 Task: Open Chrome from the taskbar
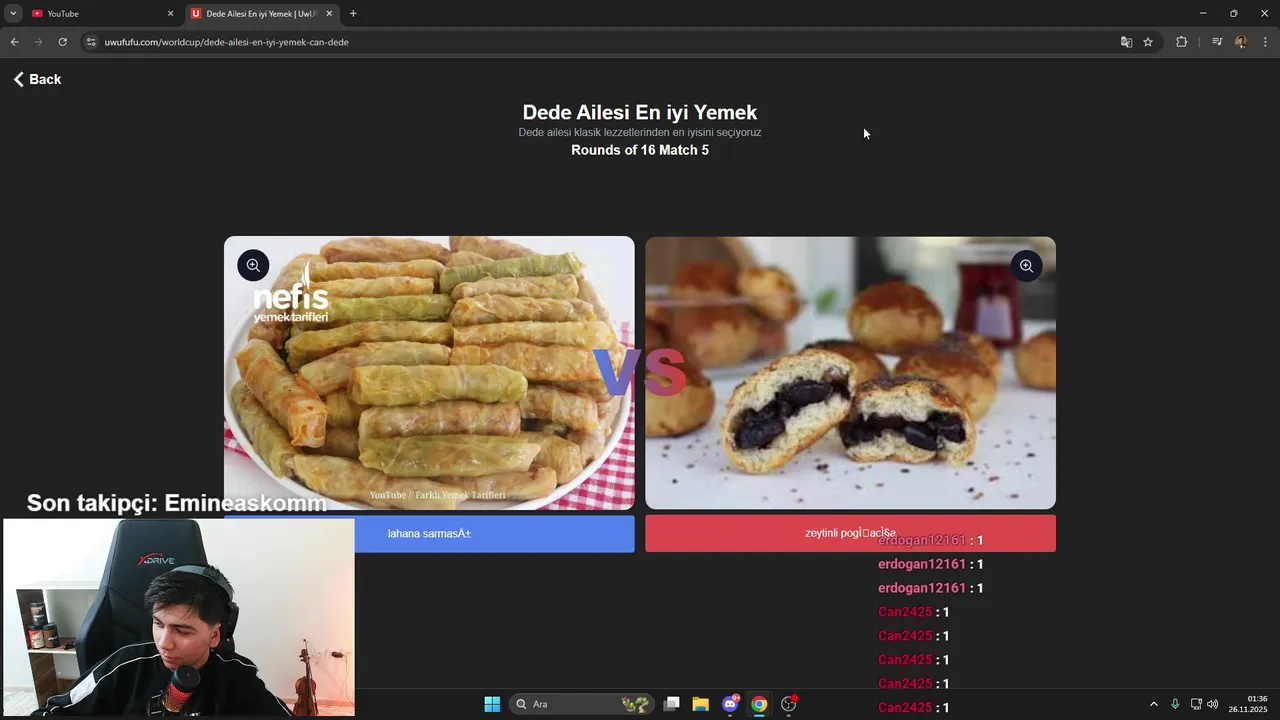(759, 704)
